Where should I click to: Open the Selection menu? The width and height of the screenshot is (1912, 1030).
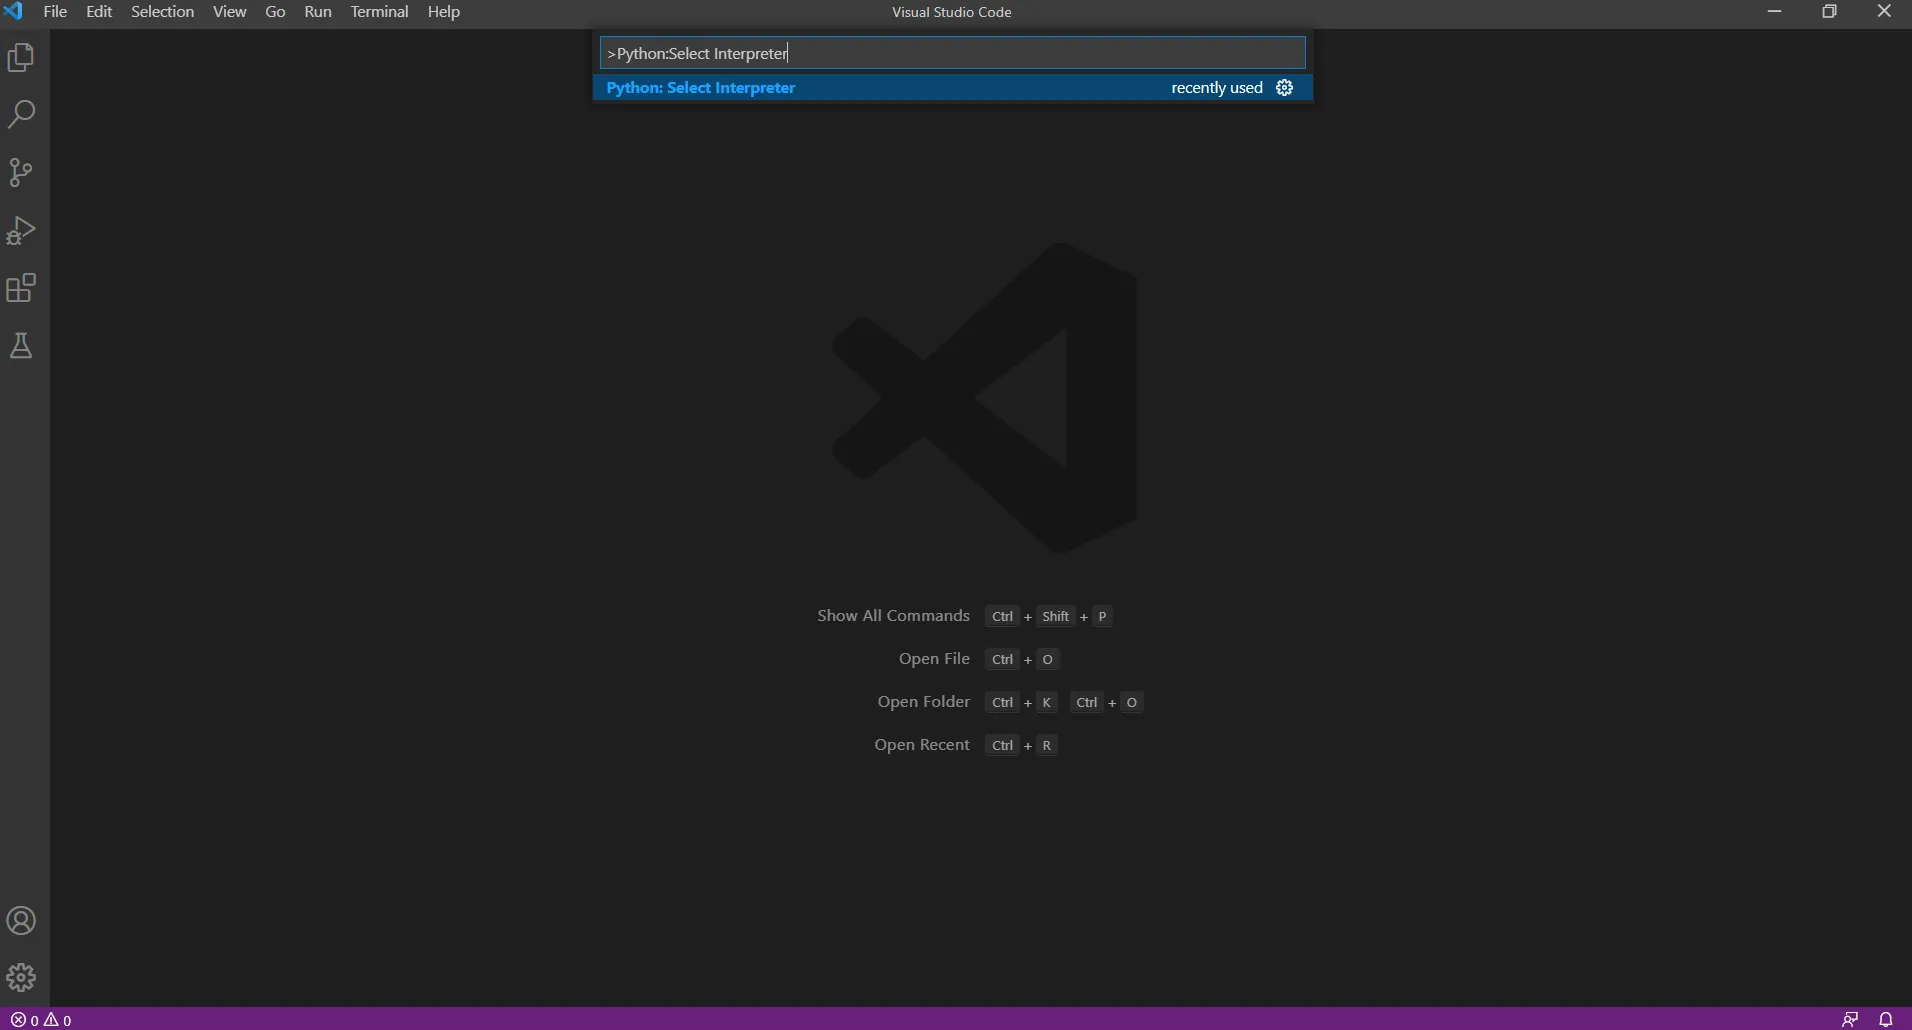click(162, 12)
